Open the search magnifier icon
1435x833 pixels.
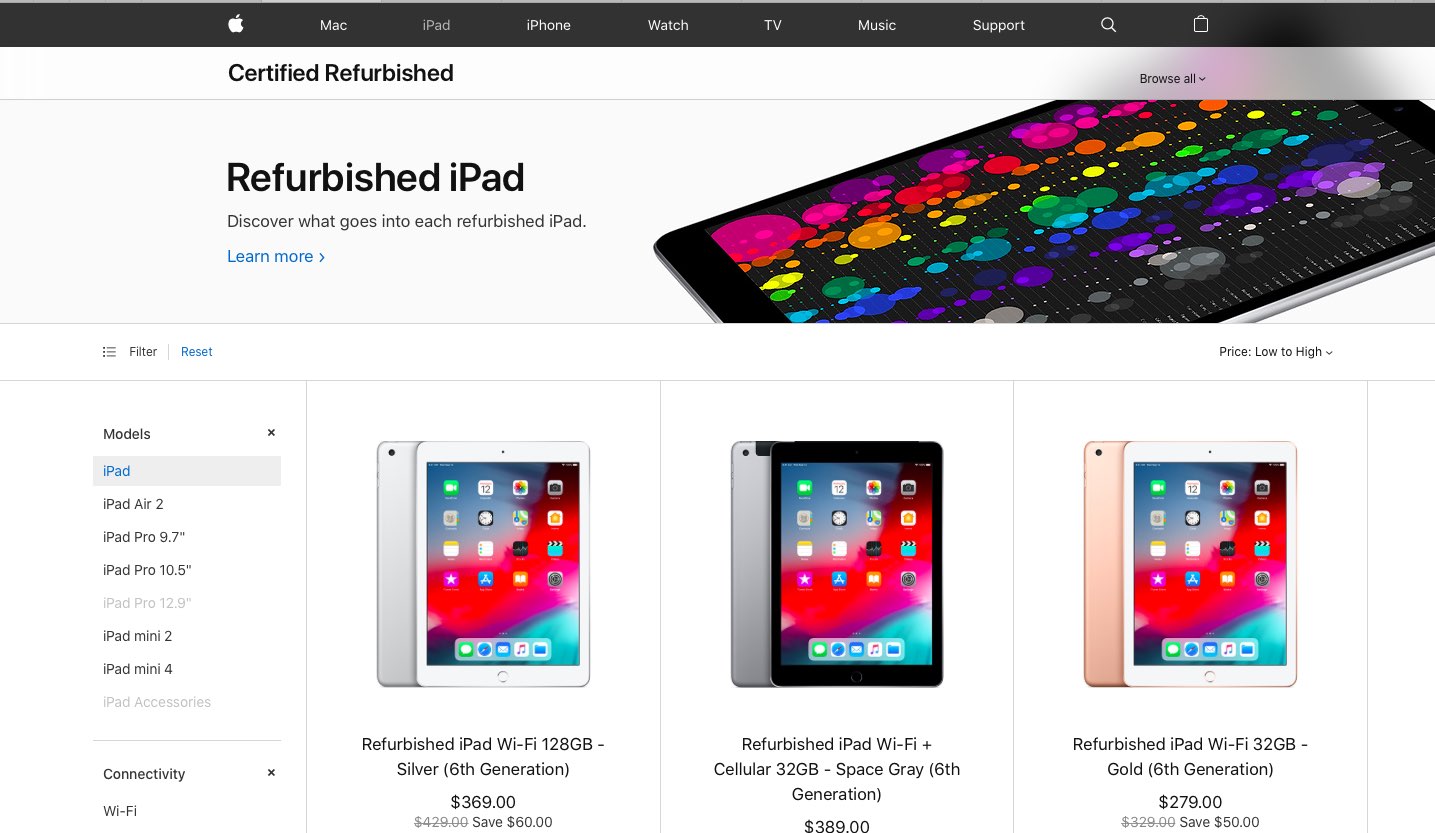(x=1108, y=25)
